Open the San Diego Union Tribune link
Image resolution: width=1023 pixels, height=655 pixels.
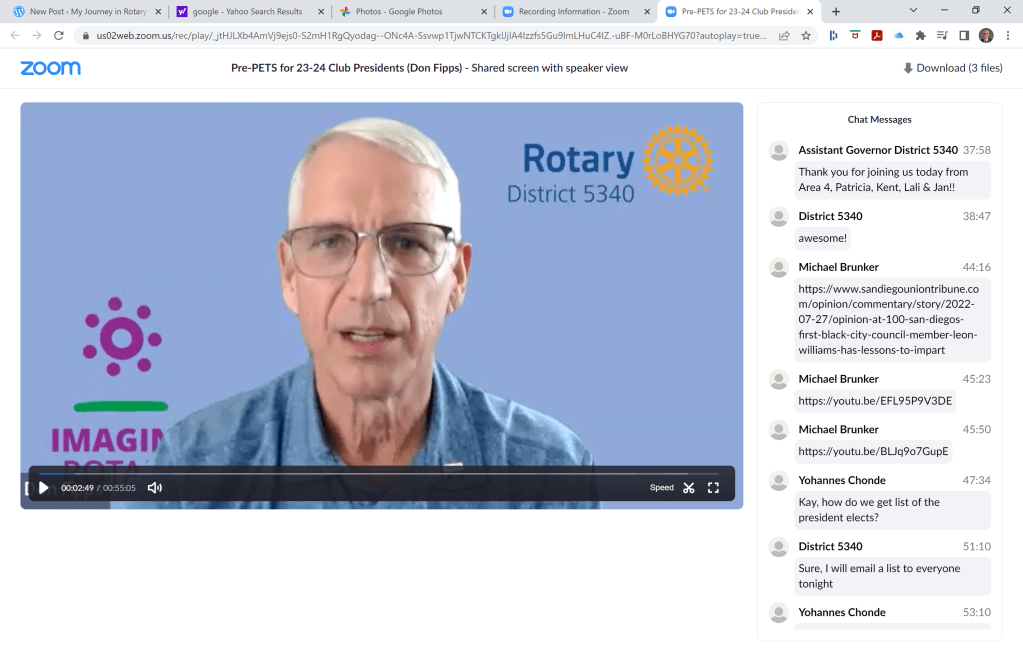coord(886,319)
